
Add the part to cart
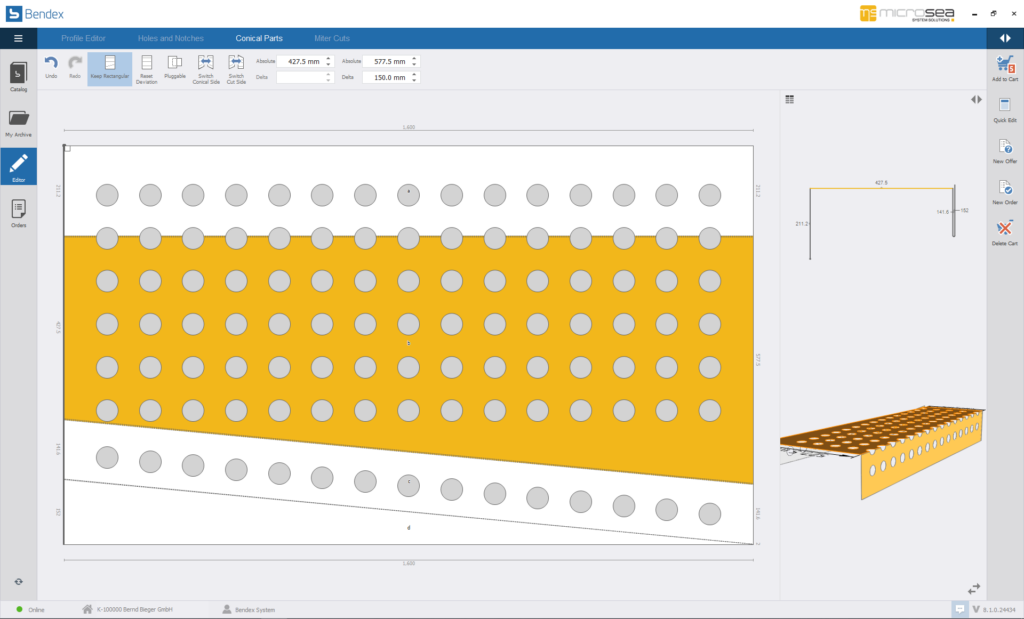(1004, 65)
